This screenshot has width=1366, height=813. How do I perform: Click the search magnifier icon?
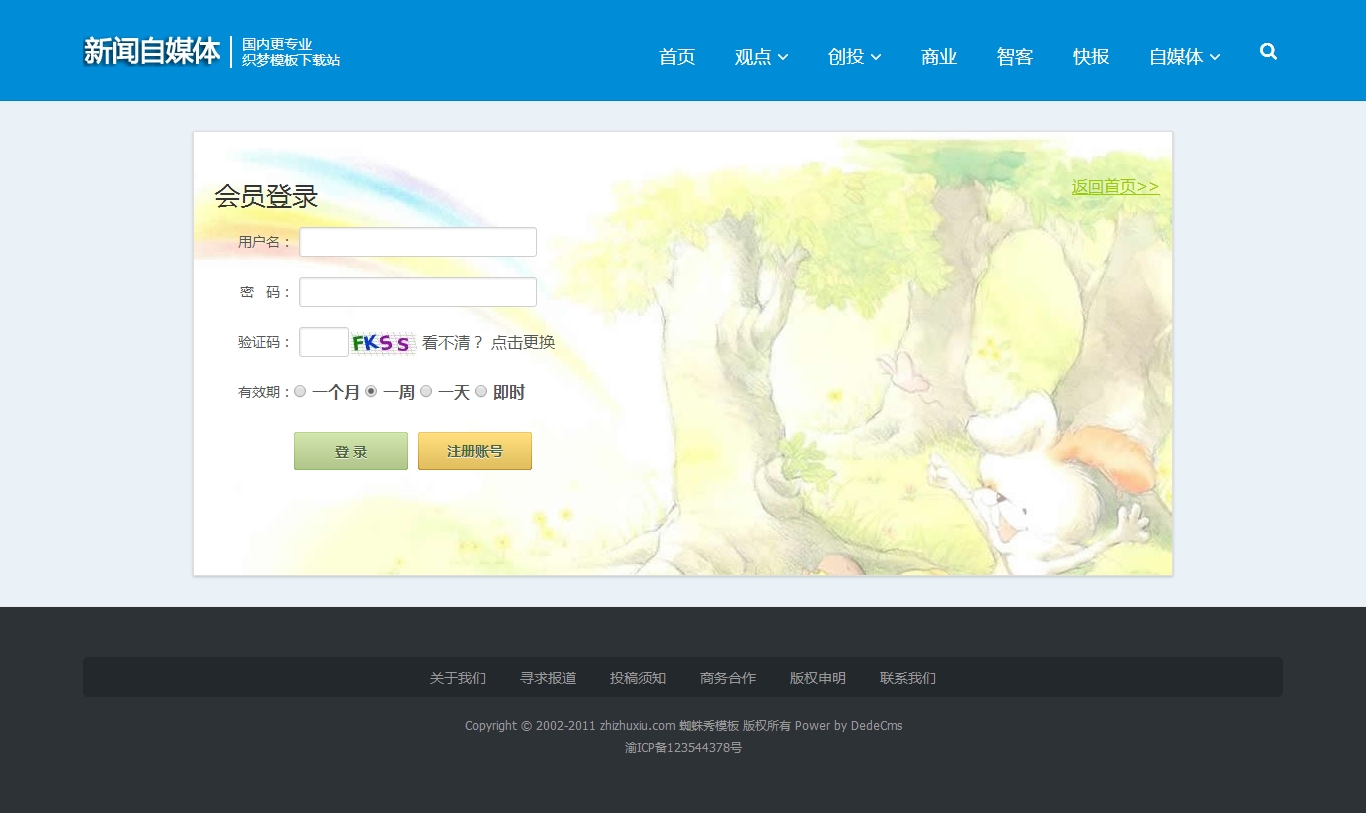[1268, 52]
